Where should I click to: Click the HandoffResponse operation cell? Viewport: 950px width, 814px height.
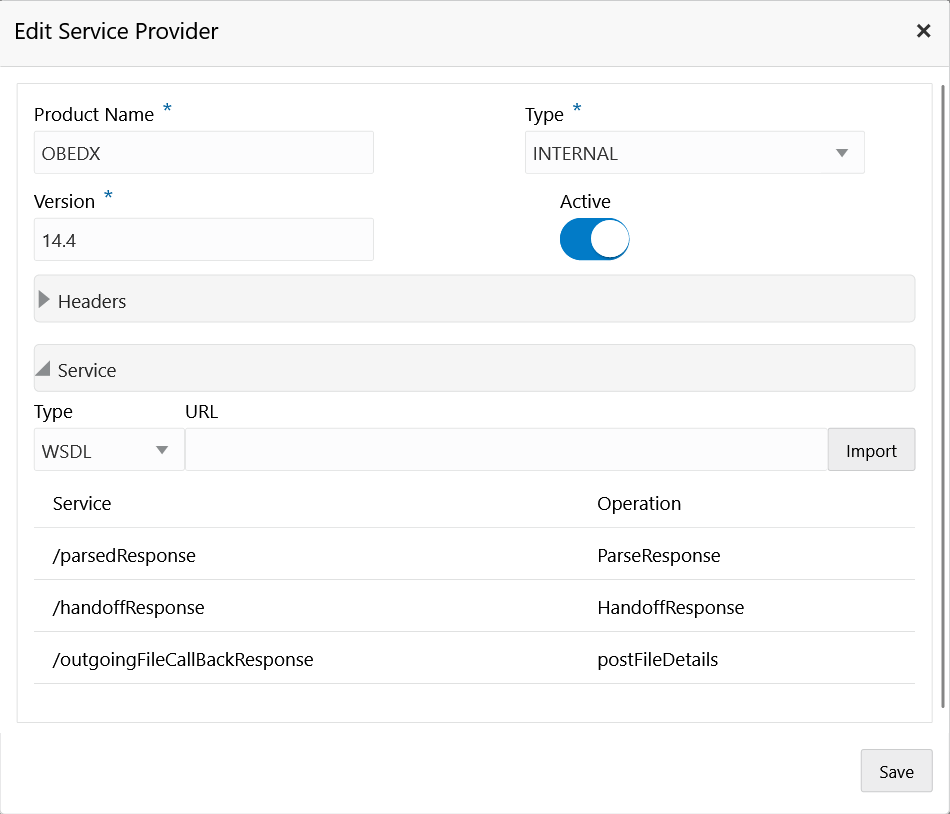pyautogui.click(x=670, y=607)
